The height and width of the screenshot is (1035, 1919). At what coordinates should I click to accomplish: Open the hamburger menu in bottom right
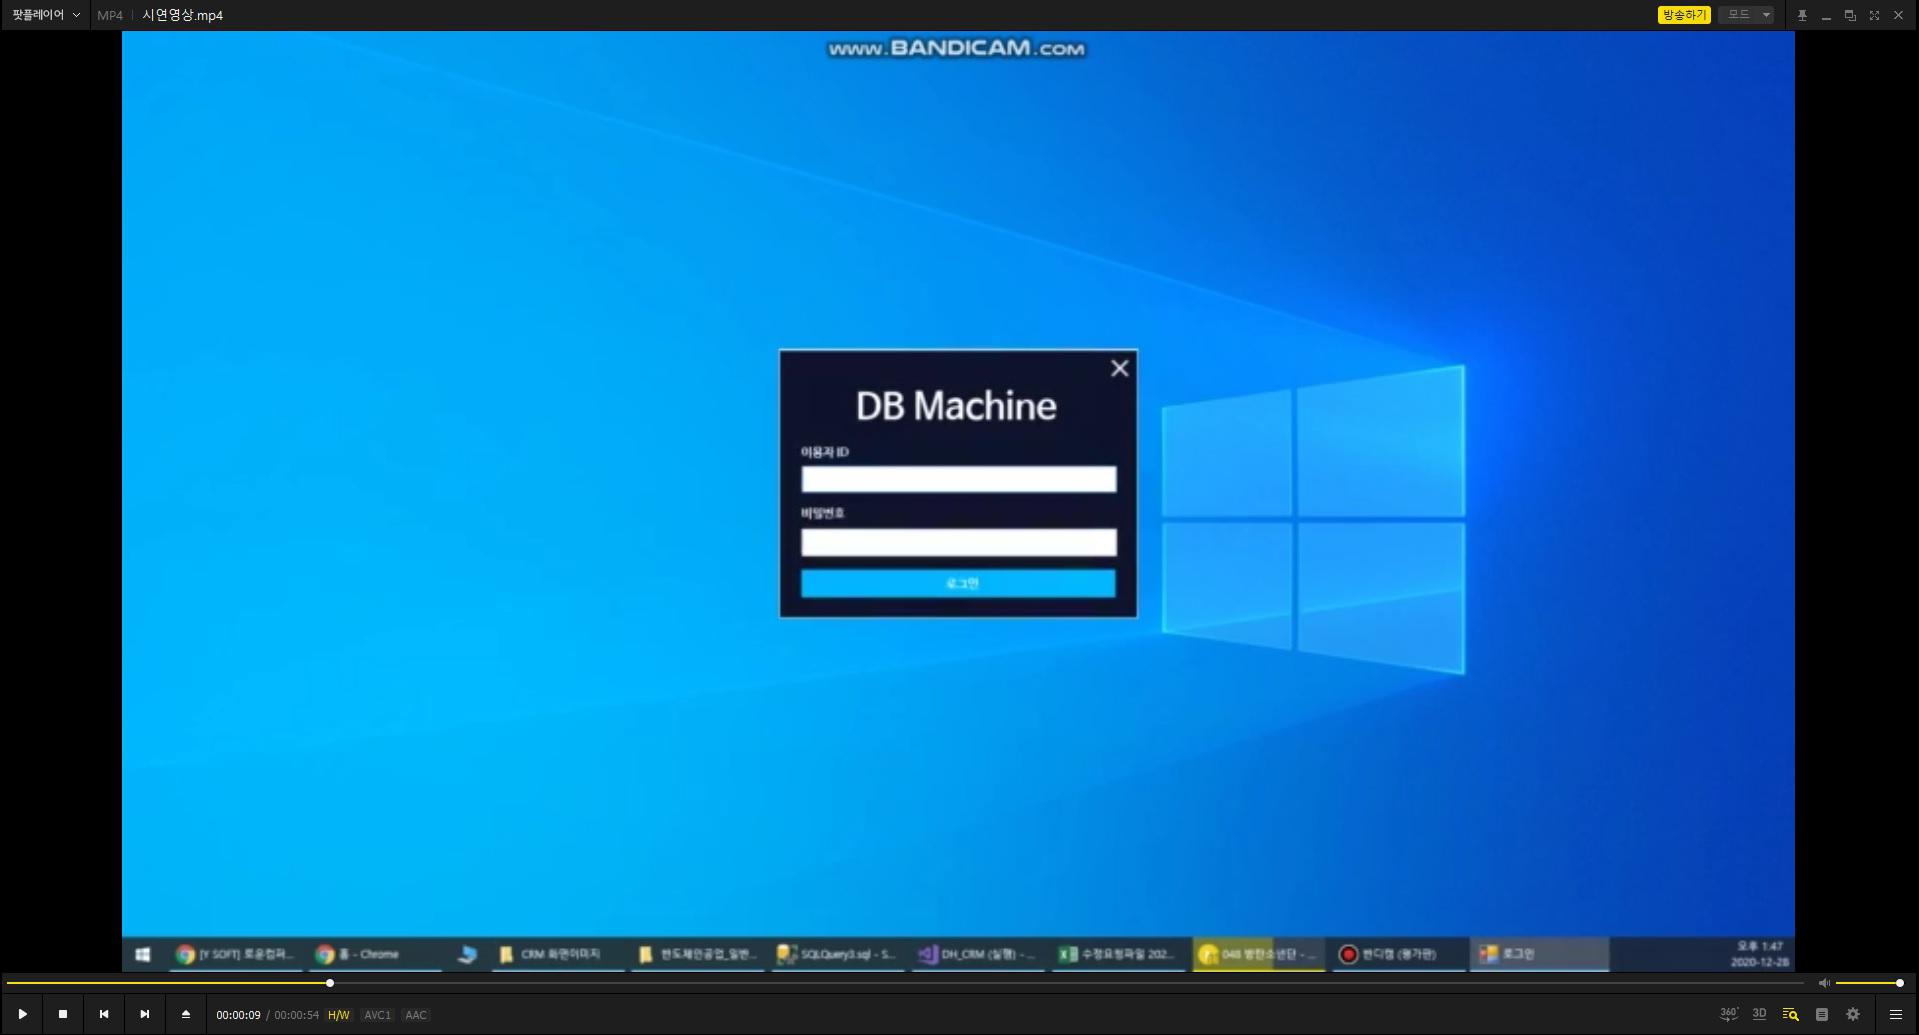pyautogui.click(x=1895, y=1014)
